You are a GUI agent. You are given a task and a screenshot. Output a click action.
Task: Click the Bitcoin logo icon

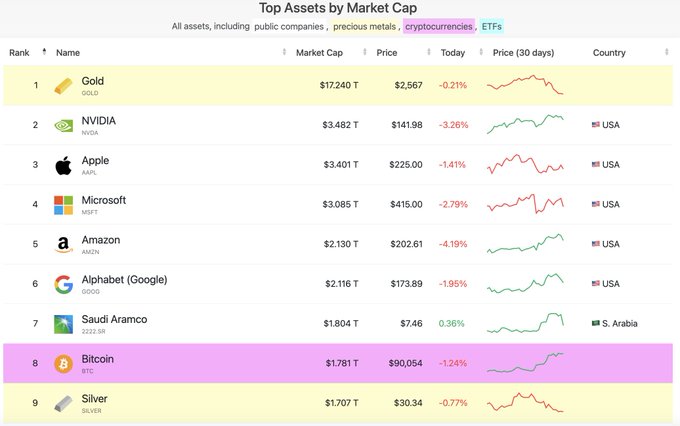[64, 362]
